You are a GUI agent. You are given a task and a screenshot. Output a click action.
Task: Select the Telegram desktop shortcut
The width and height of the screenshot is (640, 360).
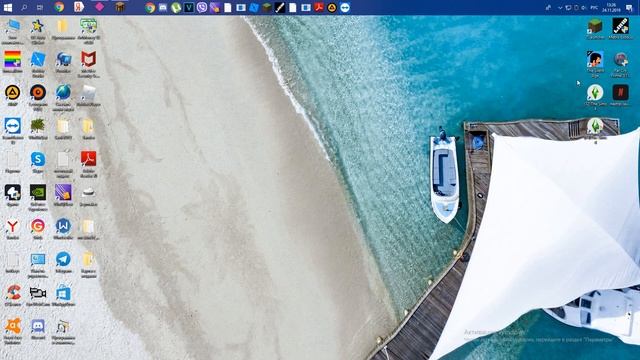[x=63, y=262]
